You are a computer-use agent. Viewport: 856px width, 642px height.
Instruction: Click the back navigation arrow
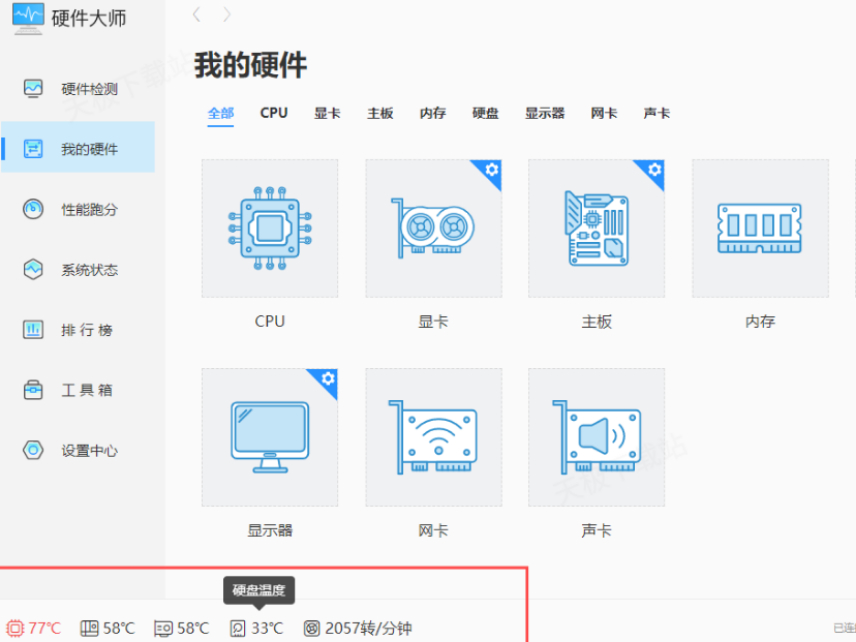tap(196, 15)
